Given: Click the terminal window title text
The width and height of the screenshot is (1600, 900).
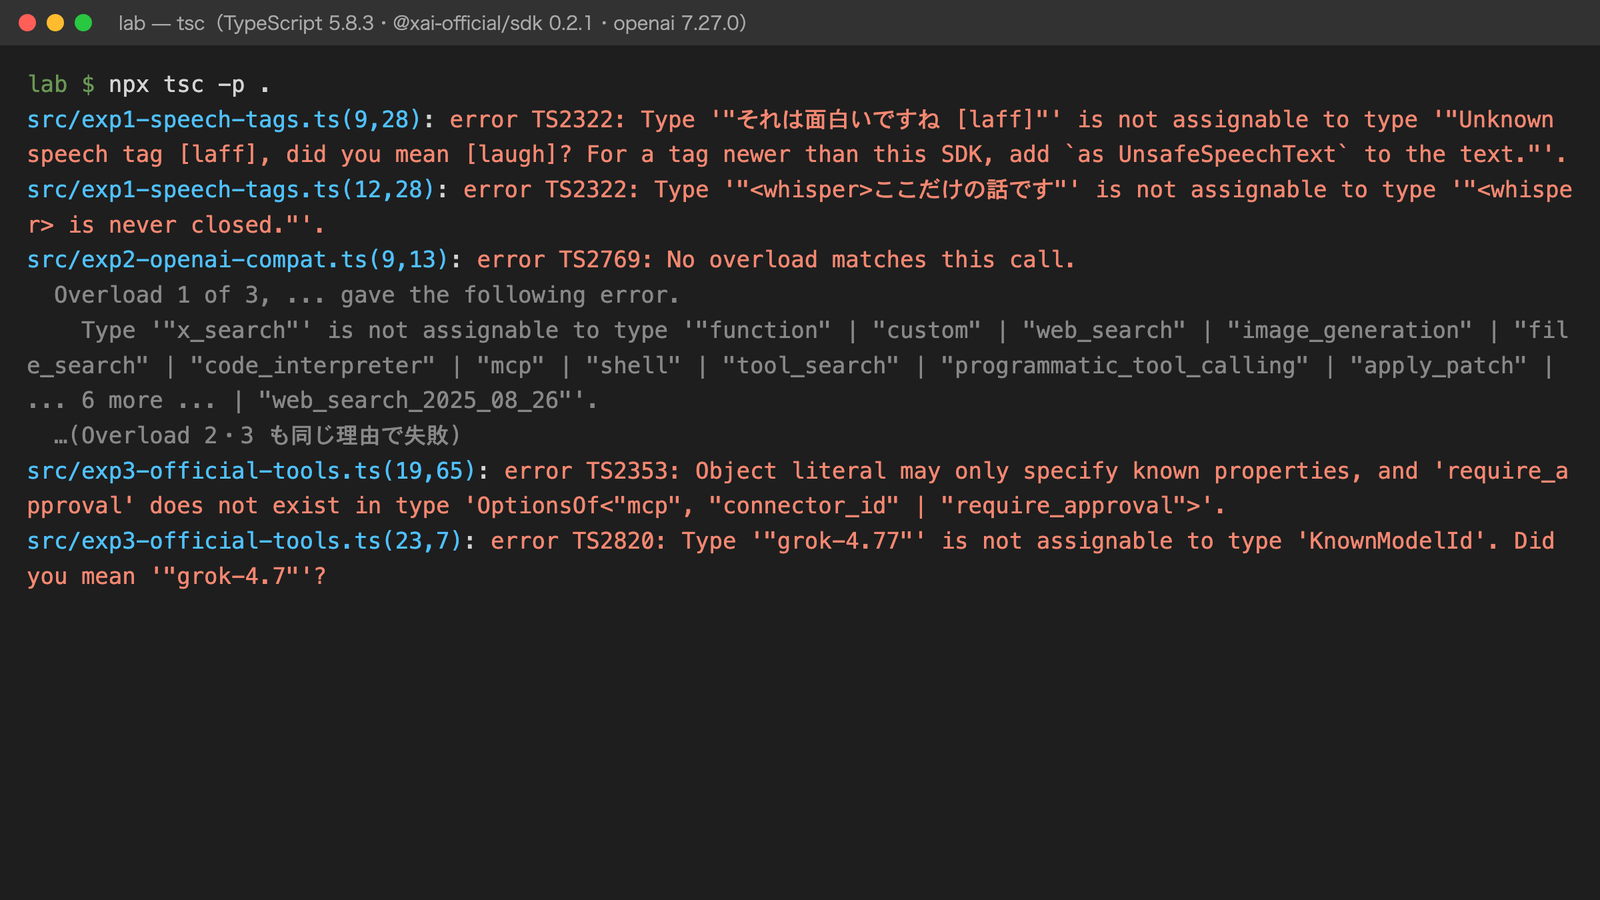Looking at the screenshot, I should click(432, 23).
